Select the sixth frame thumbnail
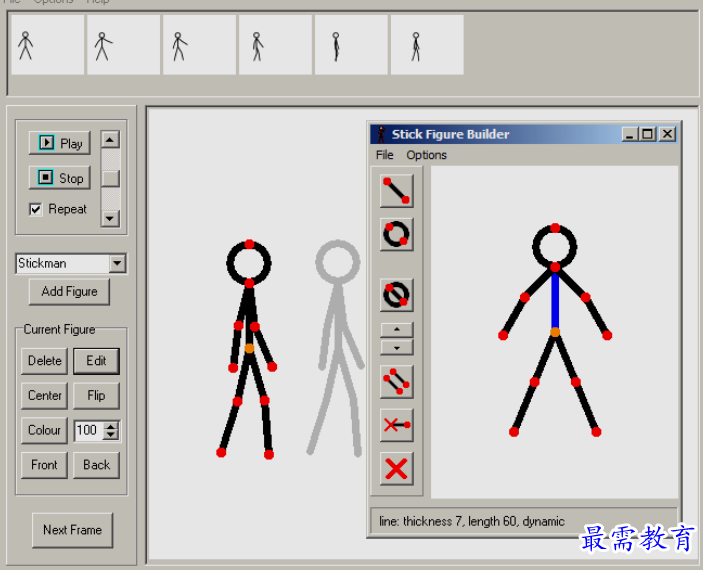 (427, 45)
